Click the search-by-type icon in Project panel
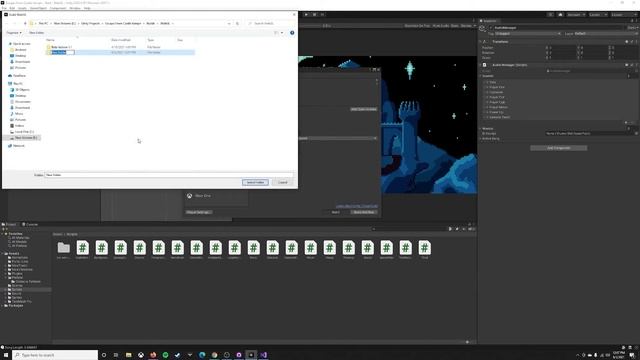Viewport: 640px width, 360px height. pyautogui.click(x=450, y=229)
